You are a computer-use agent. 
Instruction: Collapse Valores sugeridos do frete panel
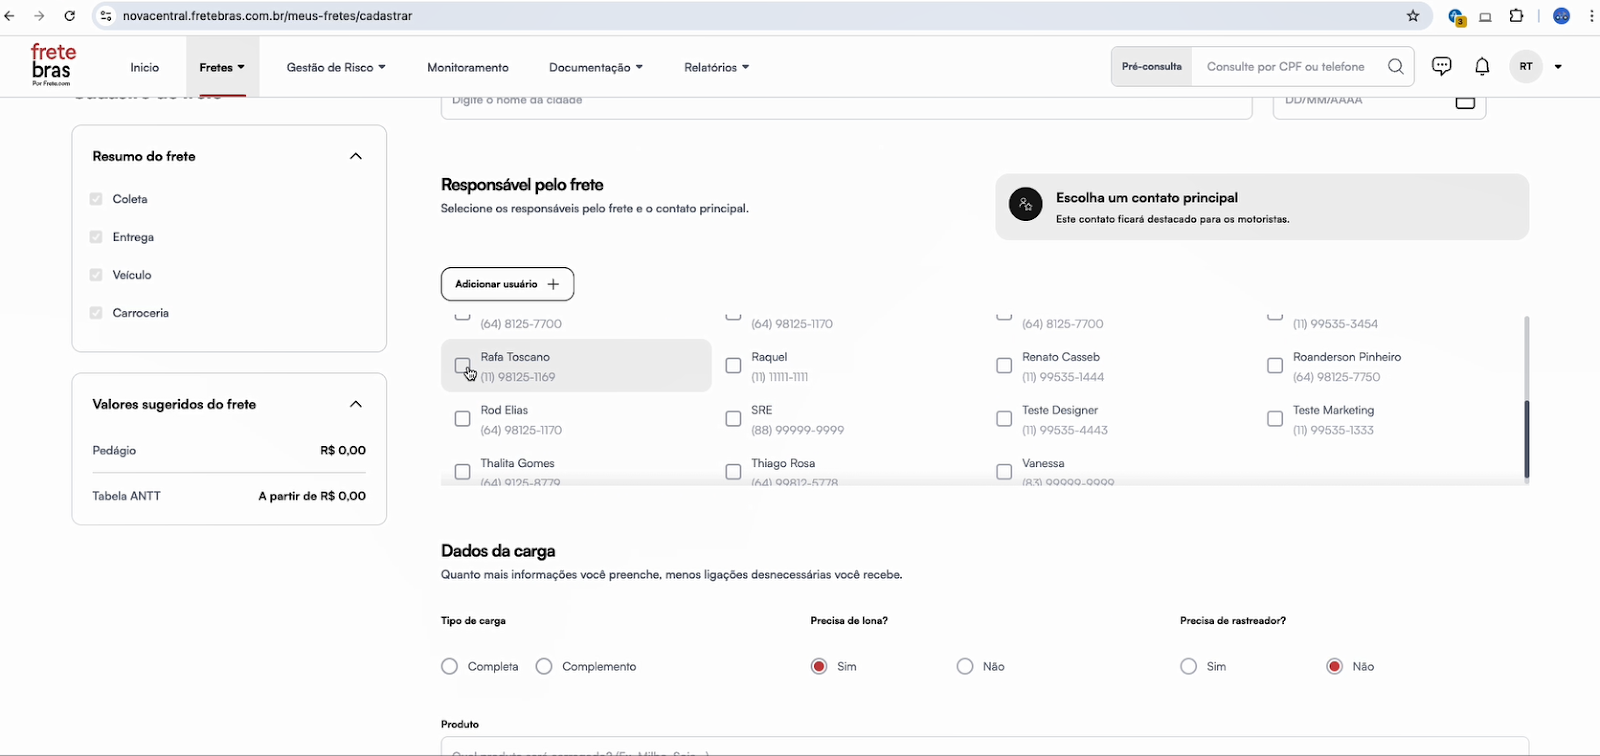pyautogui.click(x=355, y=404)
